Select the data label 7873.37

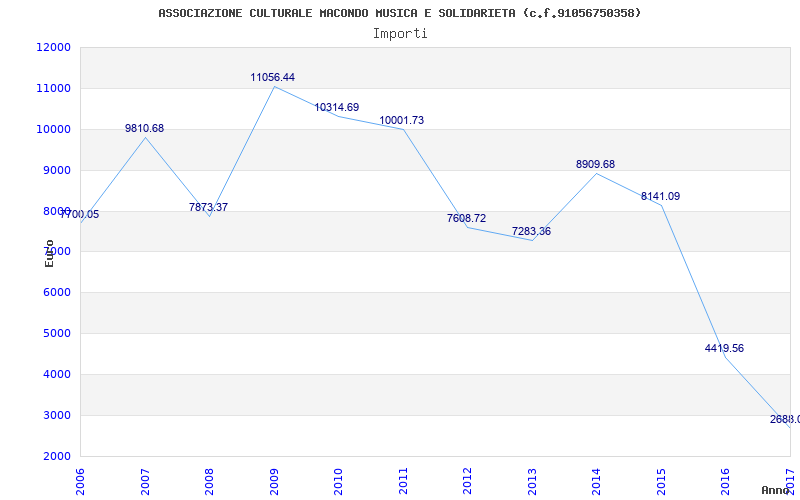click(x=208, y=208)
